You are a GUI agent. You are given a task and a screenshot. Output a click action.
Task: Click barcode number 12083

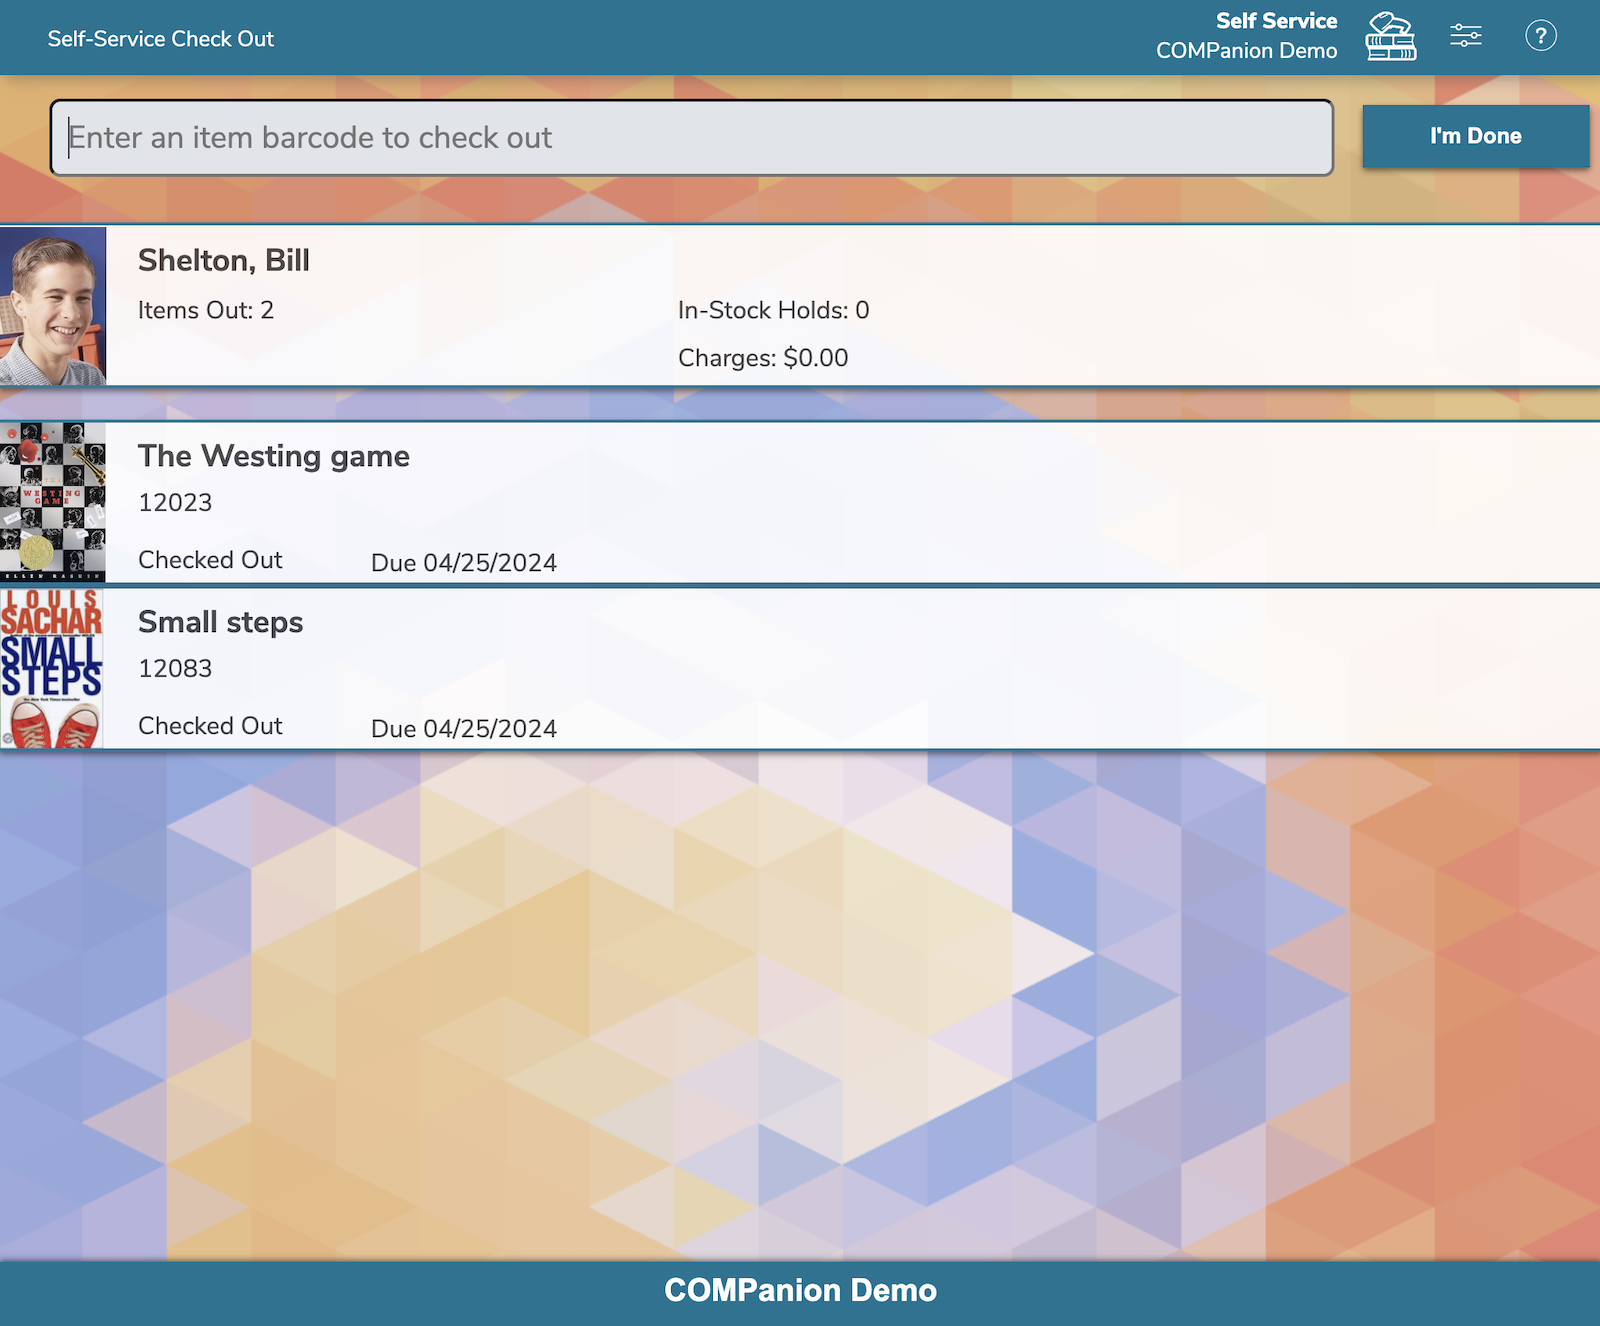tap(175, 668)
